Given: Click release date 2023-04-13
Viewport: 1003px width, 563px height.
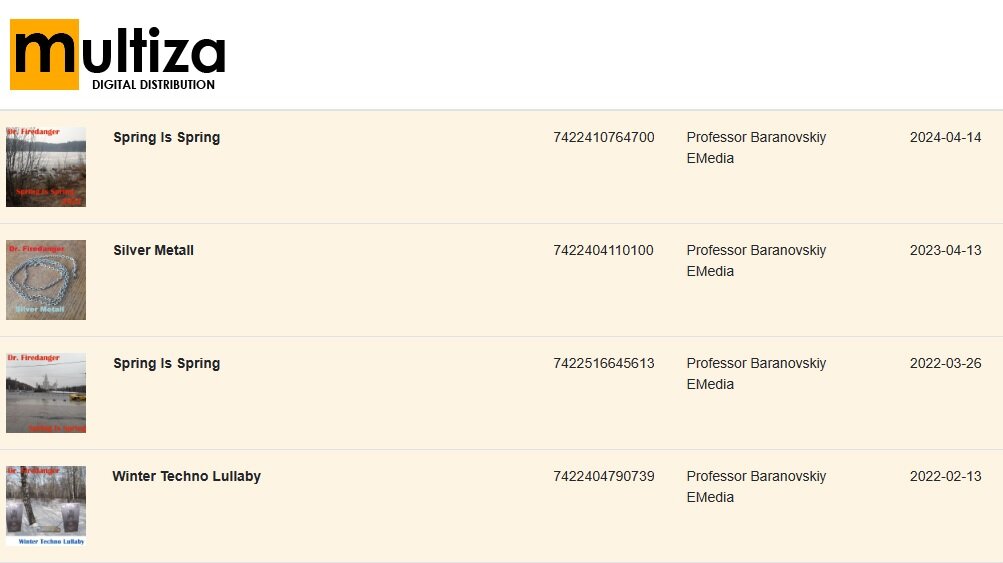Looking at the screenshot, I should coord(945,250).
